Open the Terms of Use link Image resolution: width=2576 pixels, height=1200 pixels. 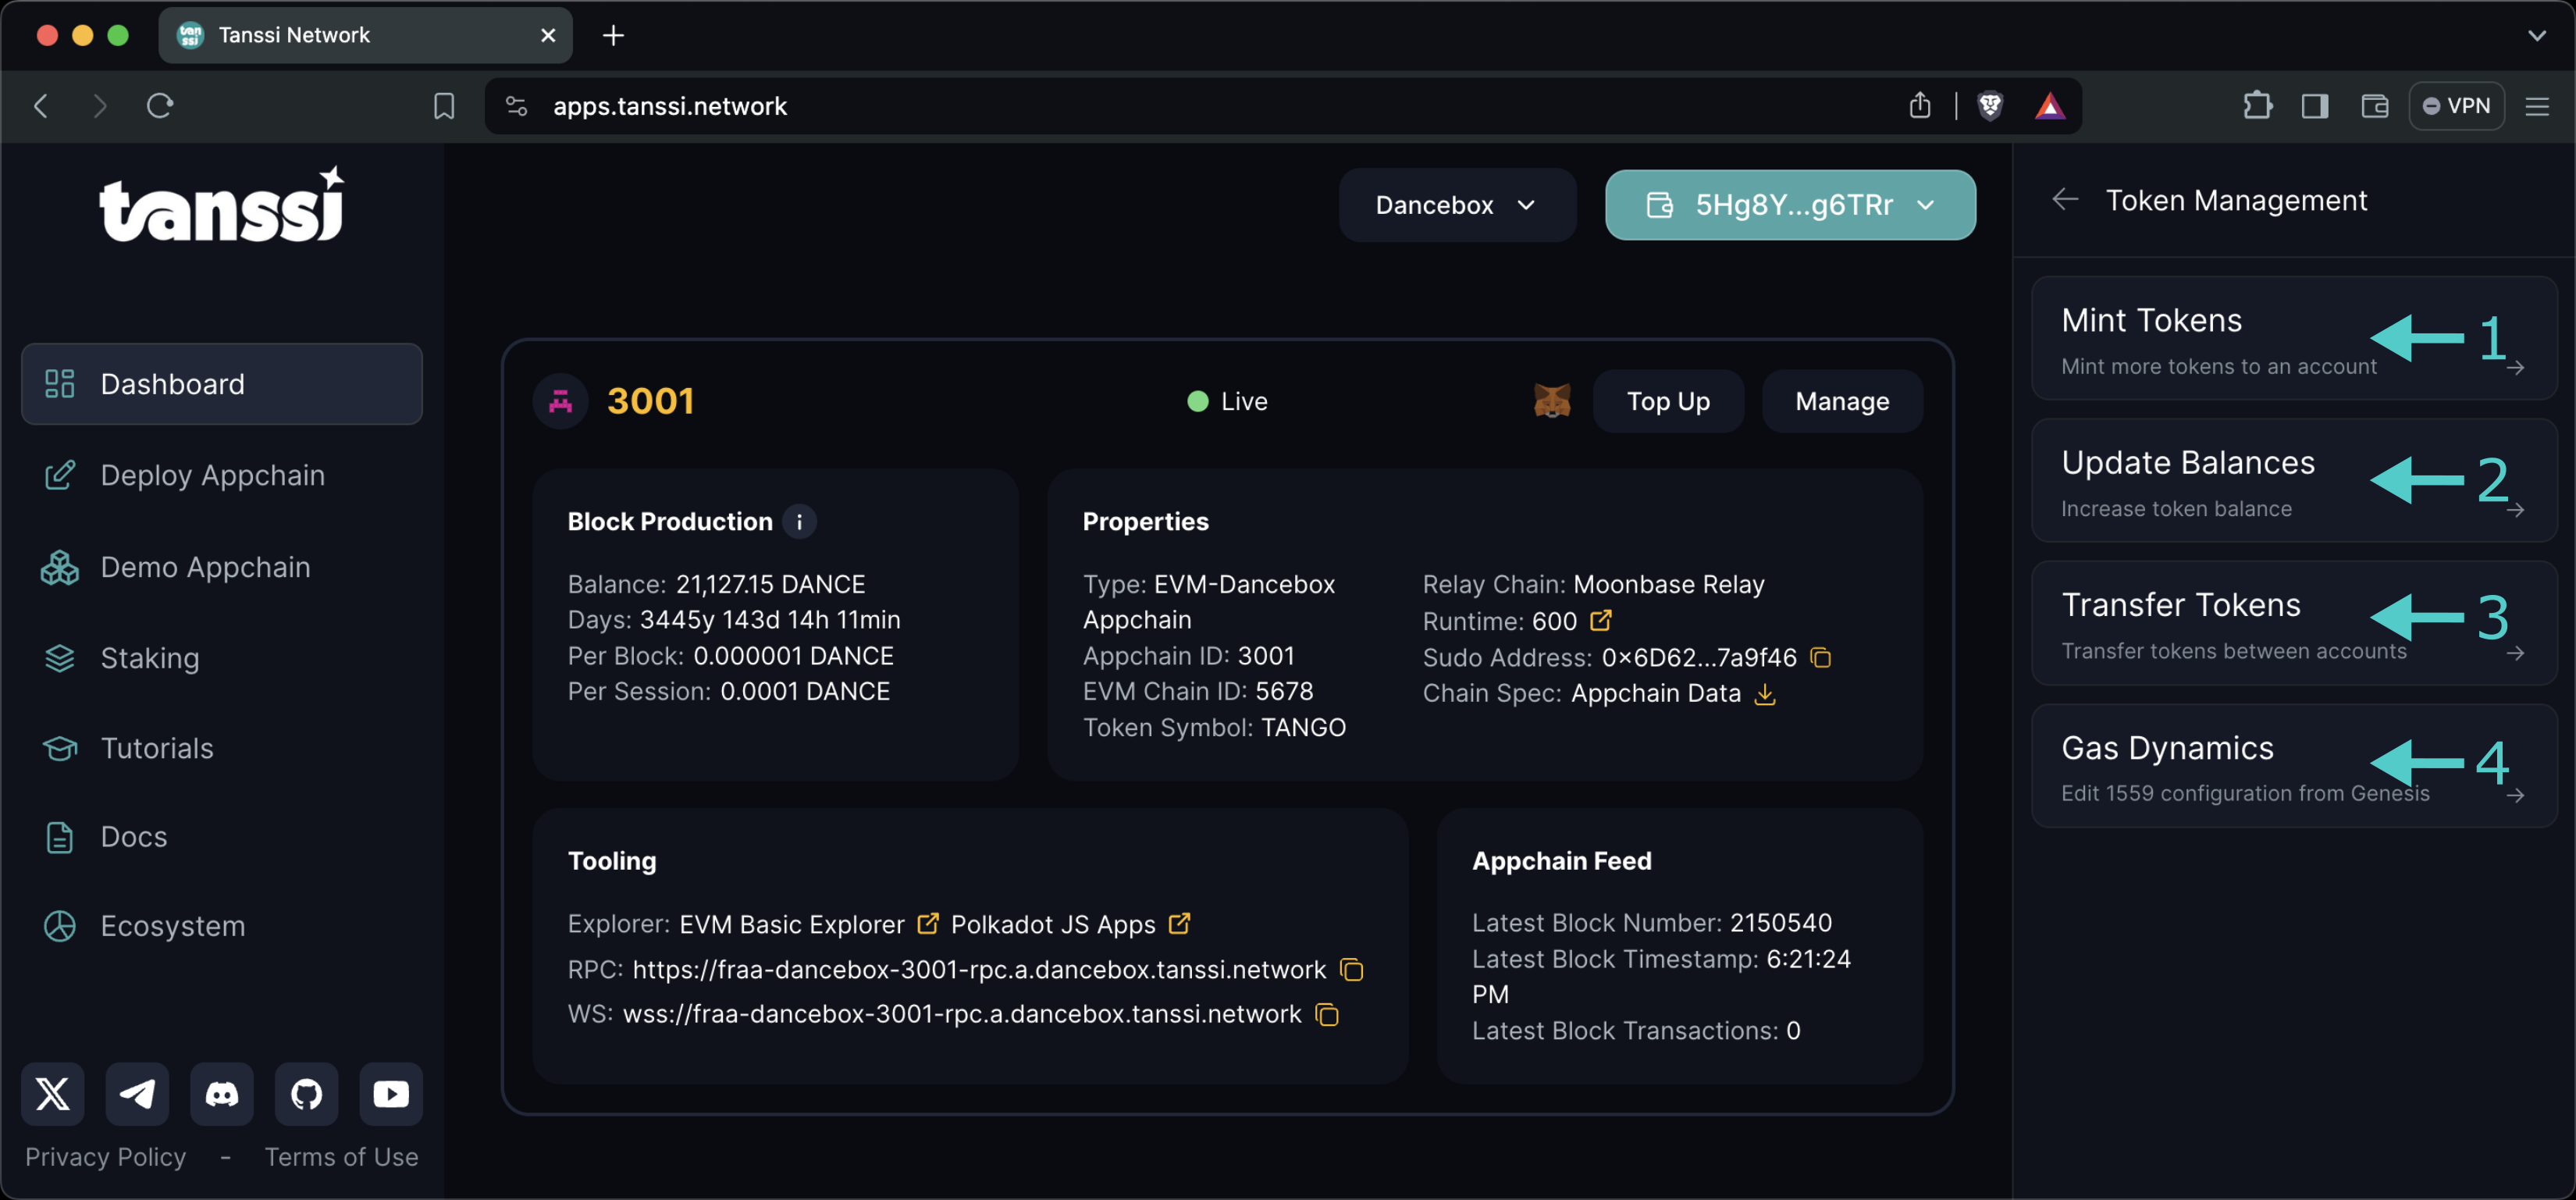[x=341, y=1157]
